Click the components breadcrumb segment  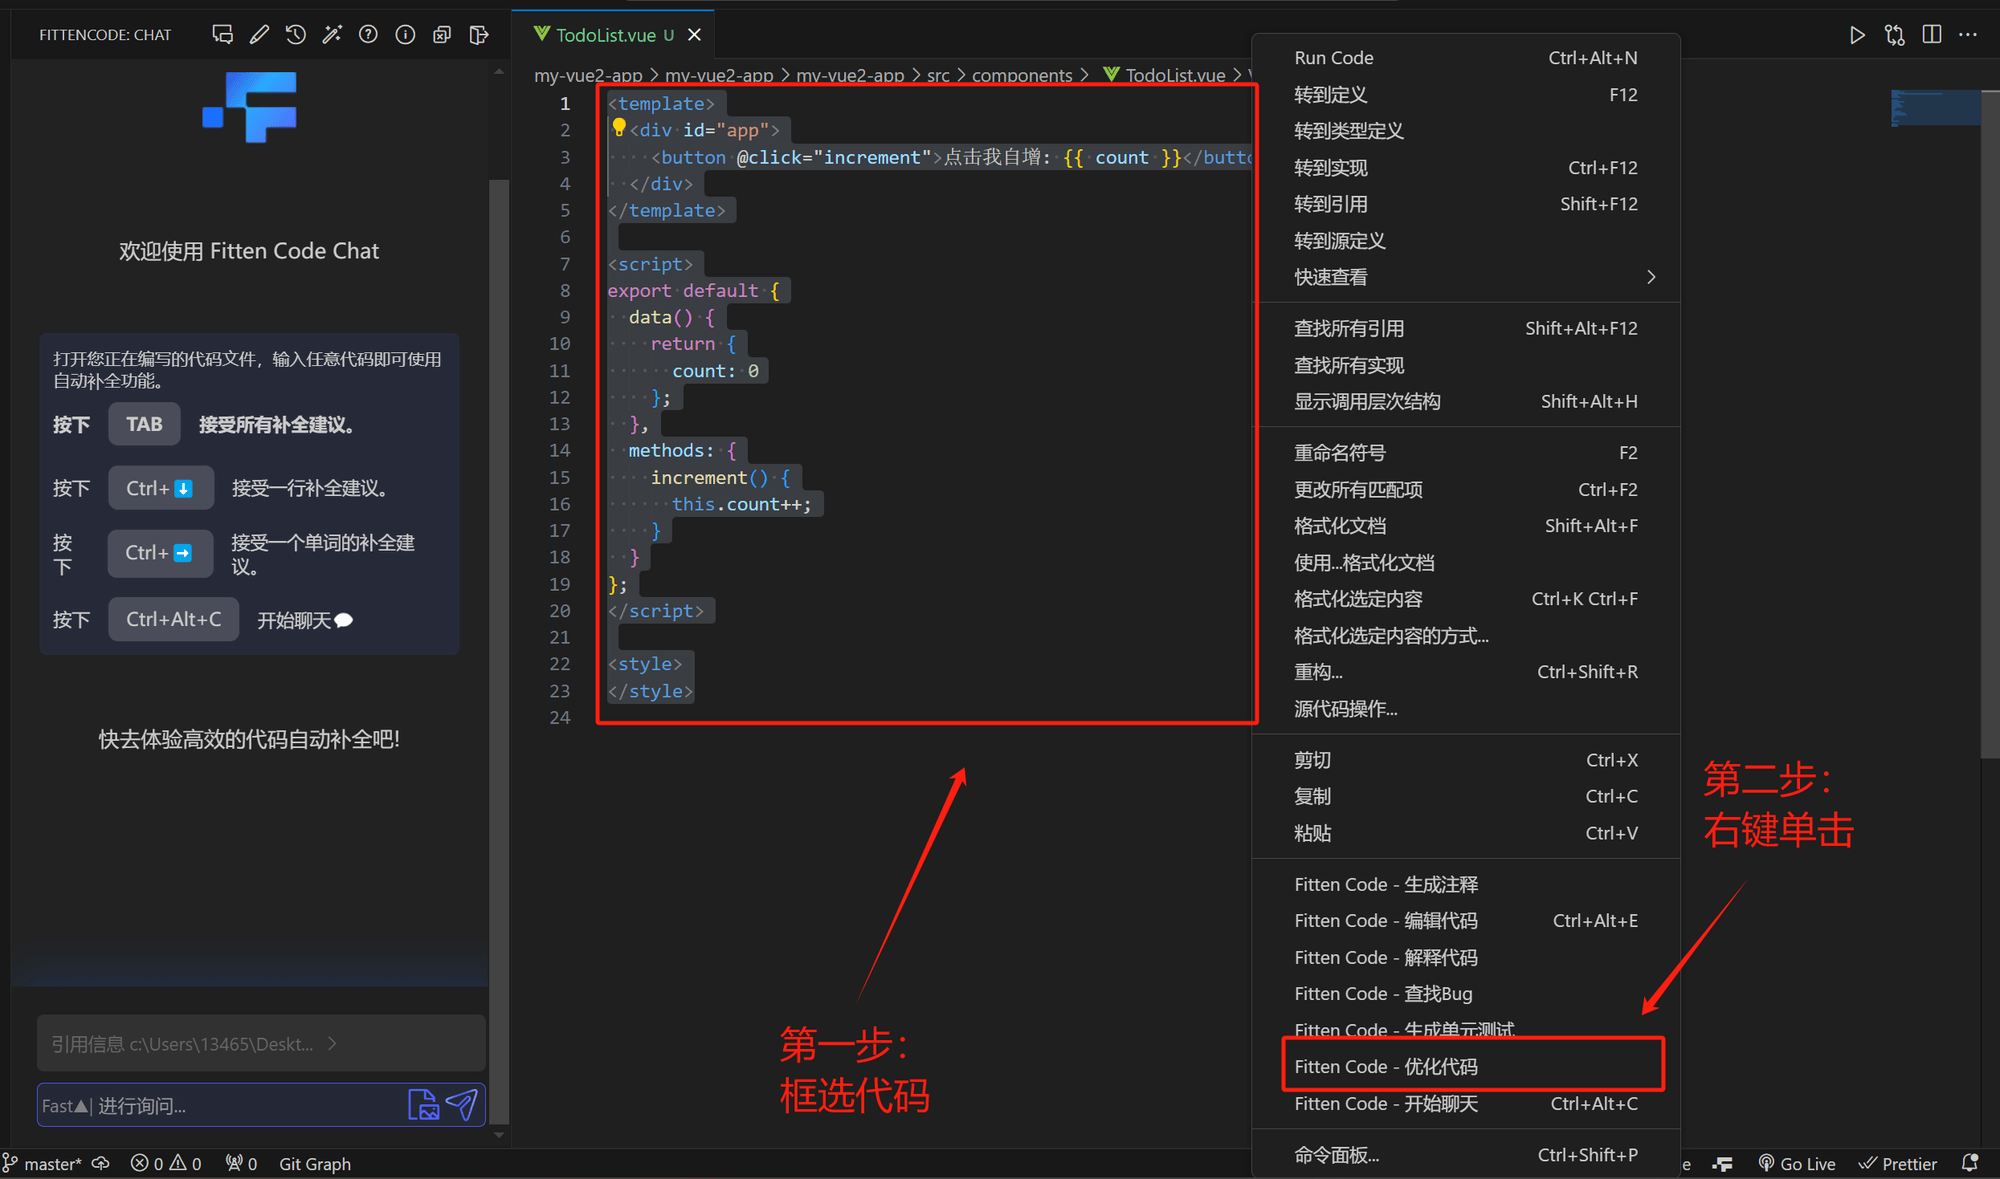(1021, 75)
